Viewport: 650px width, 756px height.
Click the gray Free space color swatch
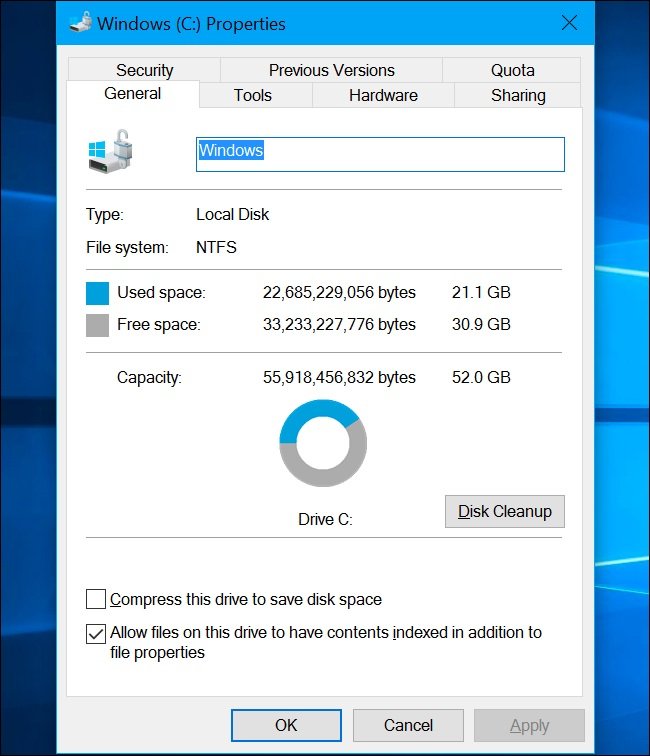tap(97, 325)
